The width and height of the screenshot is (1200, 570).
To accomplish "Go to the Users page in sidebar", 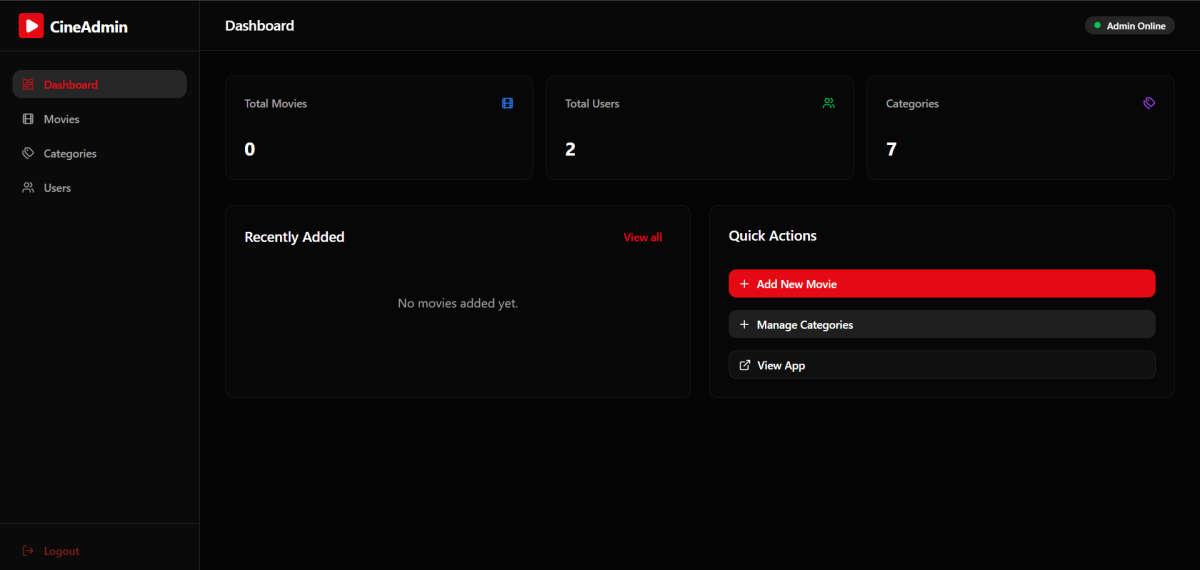I will [x=57, y=188].
